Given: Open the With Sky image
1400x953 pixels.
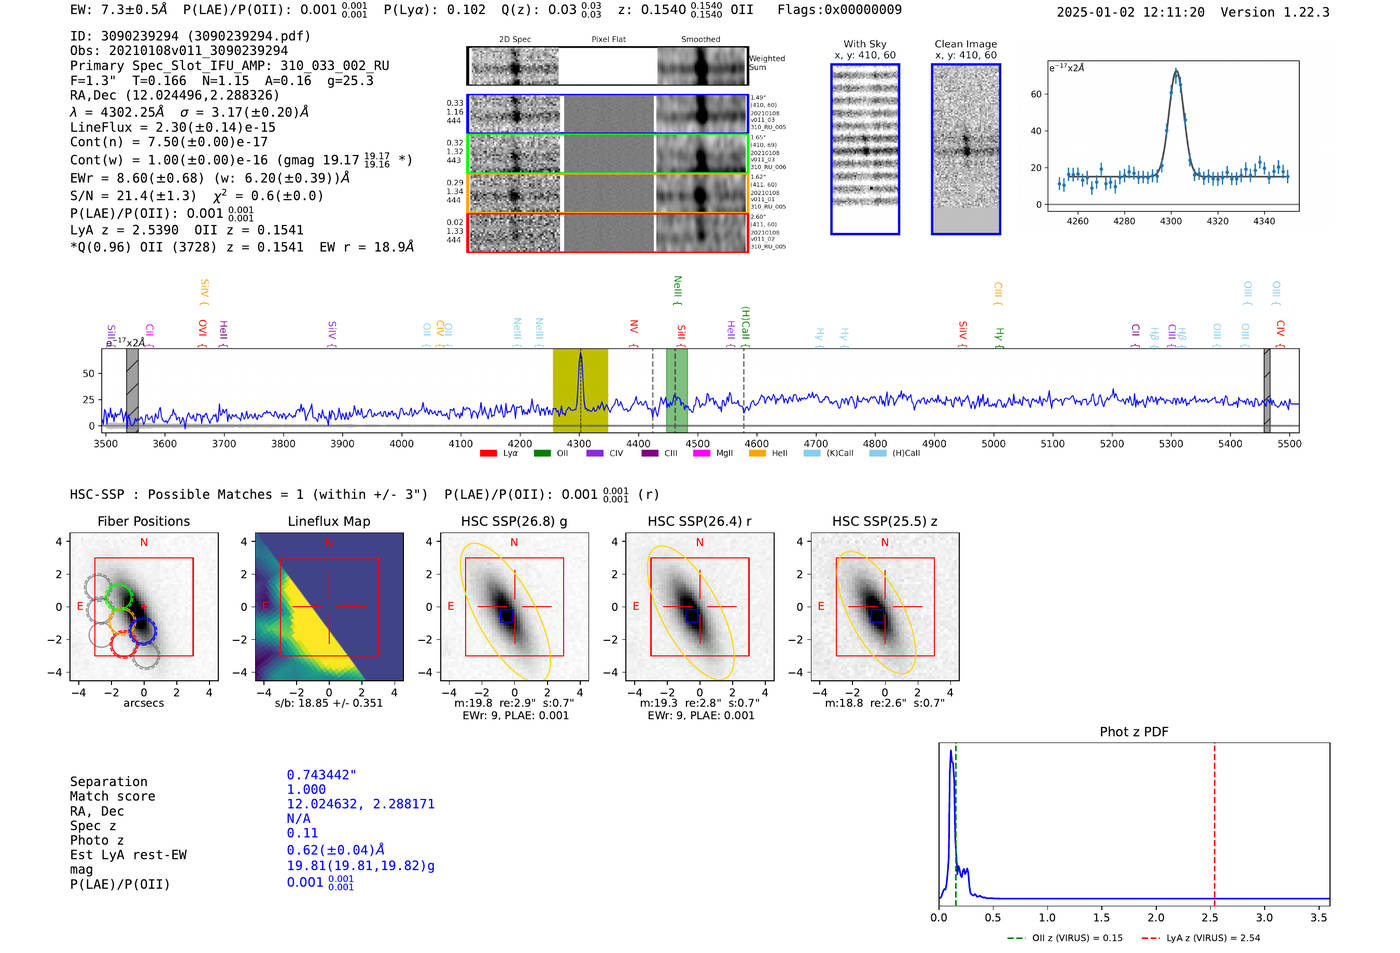Looking at the screenshot, I should click(865, 149).
